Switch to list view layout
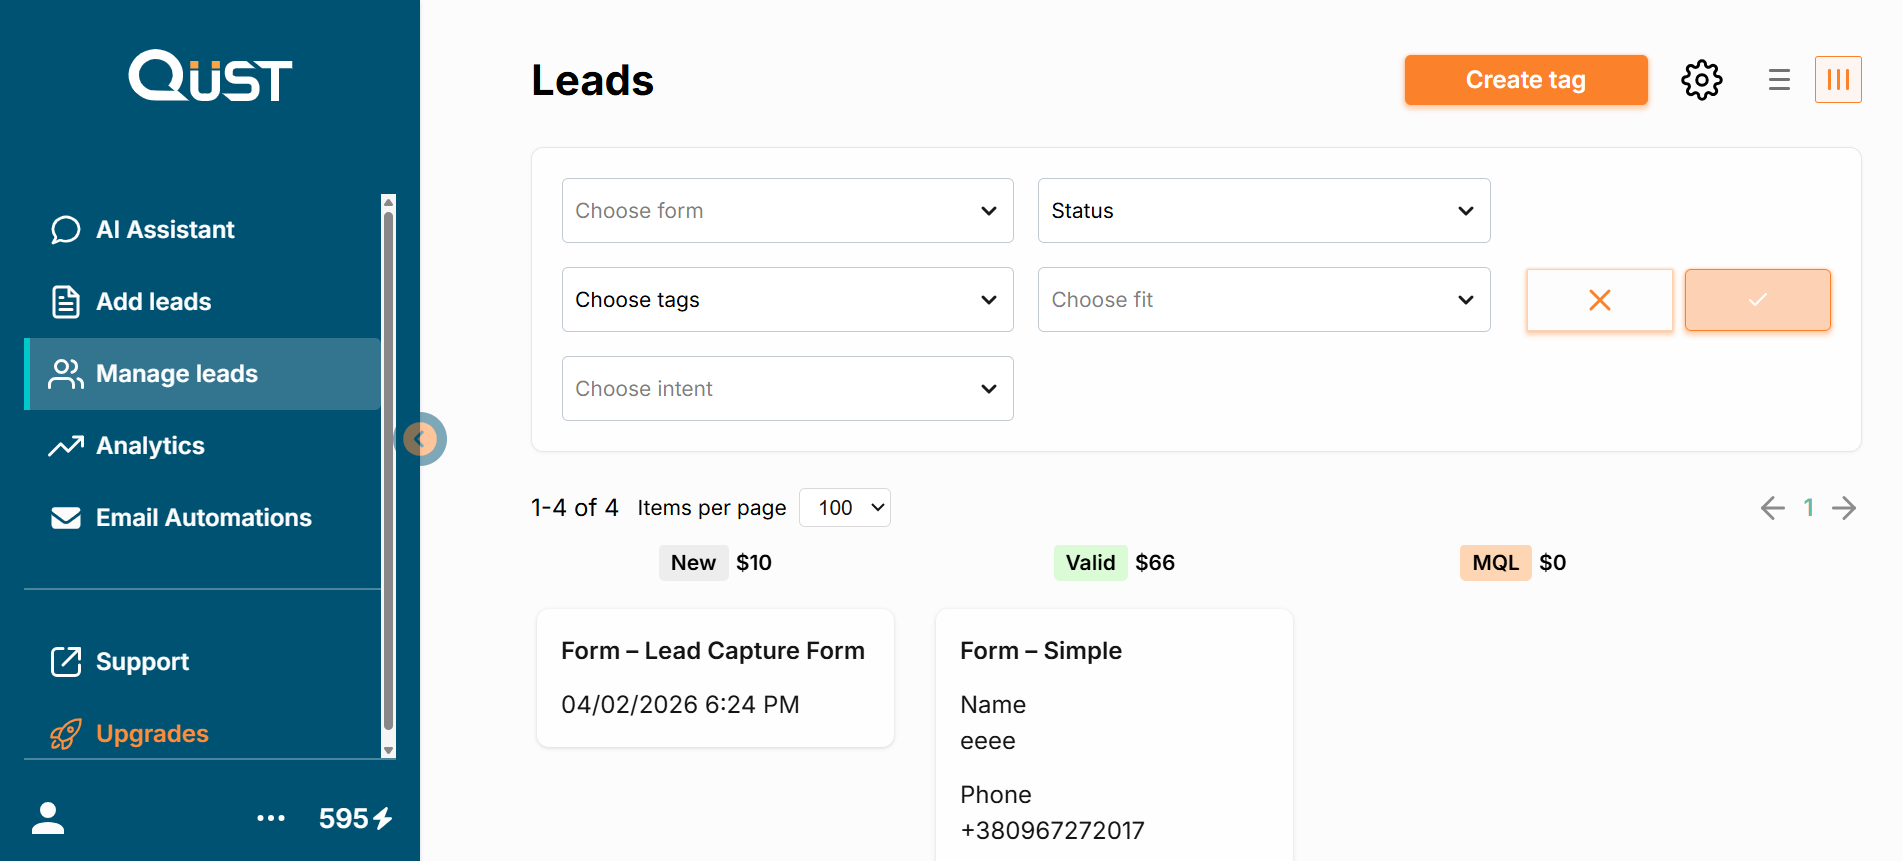Image resolution: width=1903 pixels, height=861 pixels. [1779, 80]
